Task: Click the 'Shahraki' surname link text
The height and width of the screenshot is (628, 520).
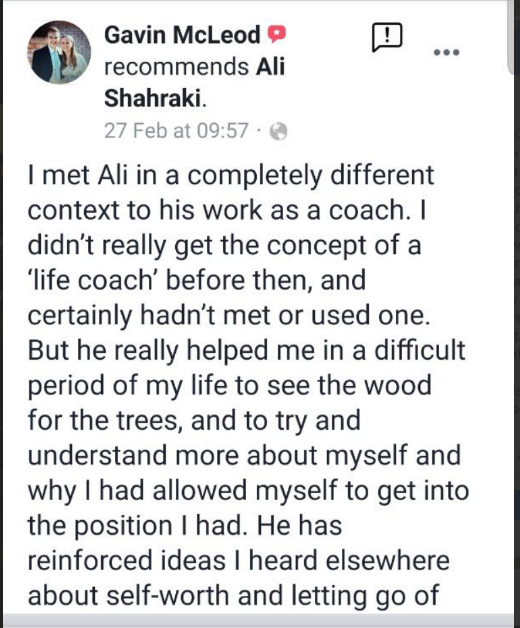Action: (153, 98)
